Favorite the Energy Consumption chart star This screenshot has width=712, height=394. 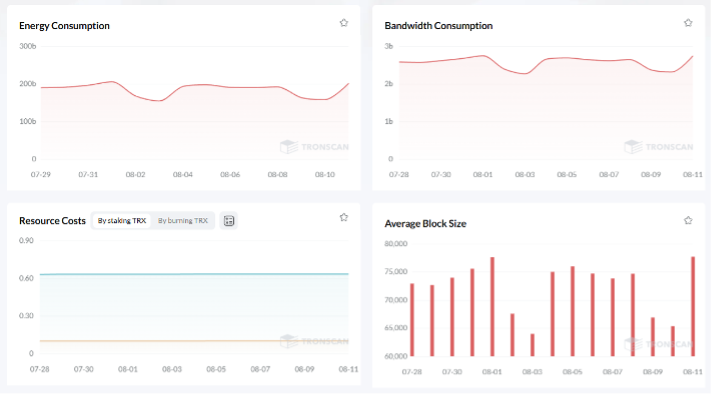[344, 23]
